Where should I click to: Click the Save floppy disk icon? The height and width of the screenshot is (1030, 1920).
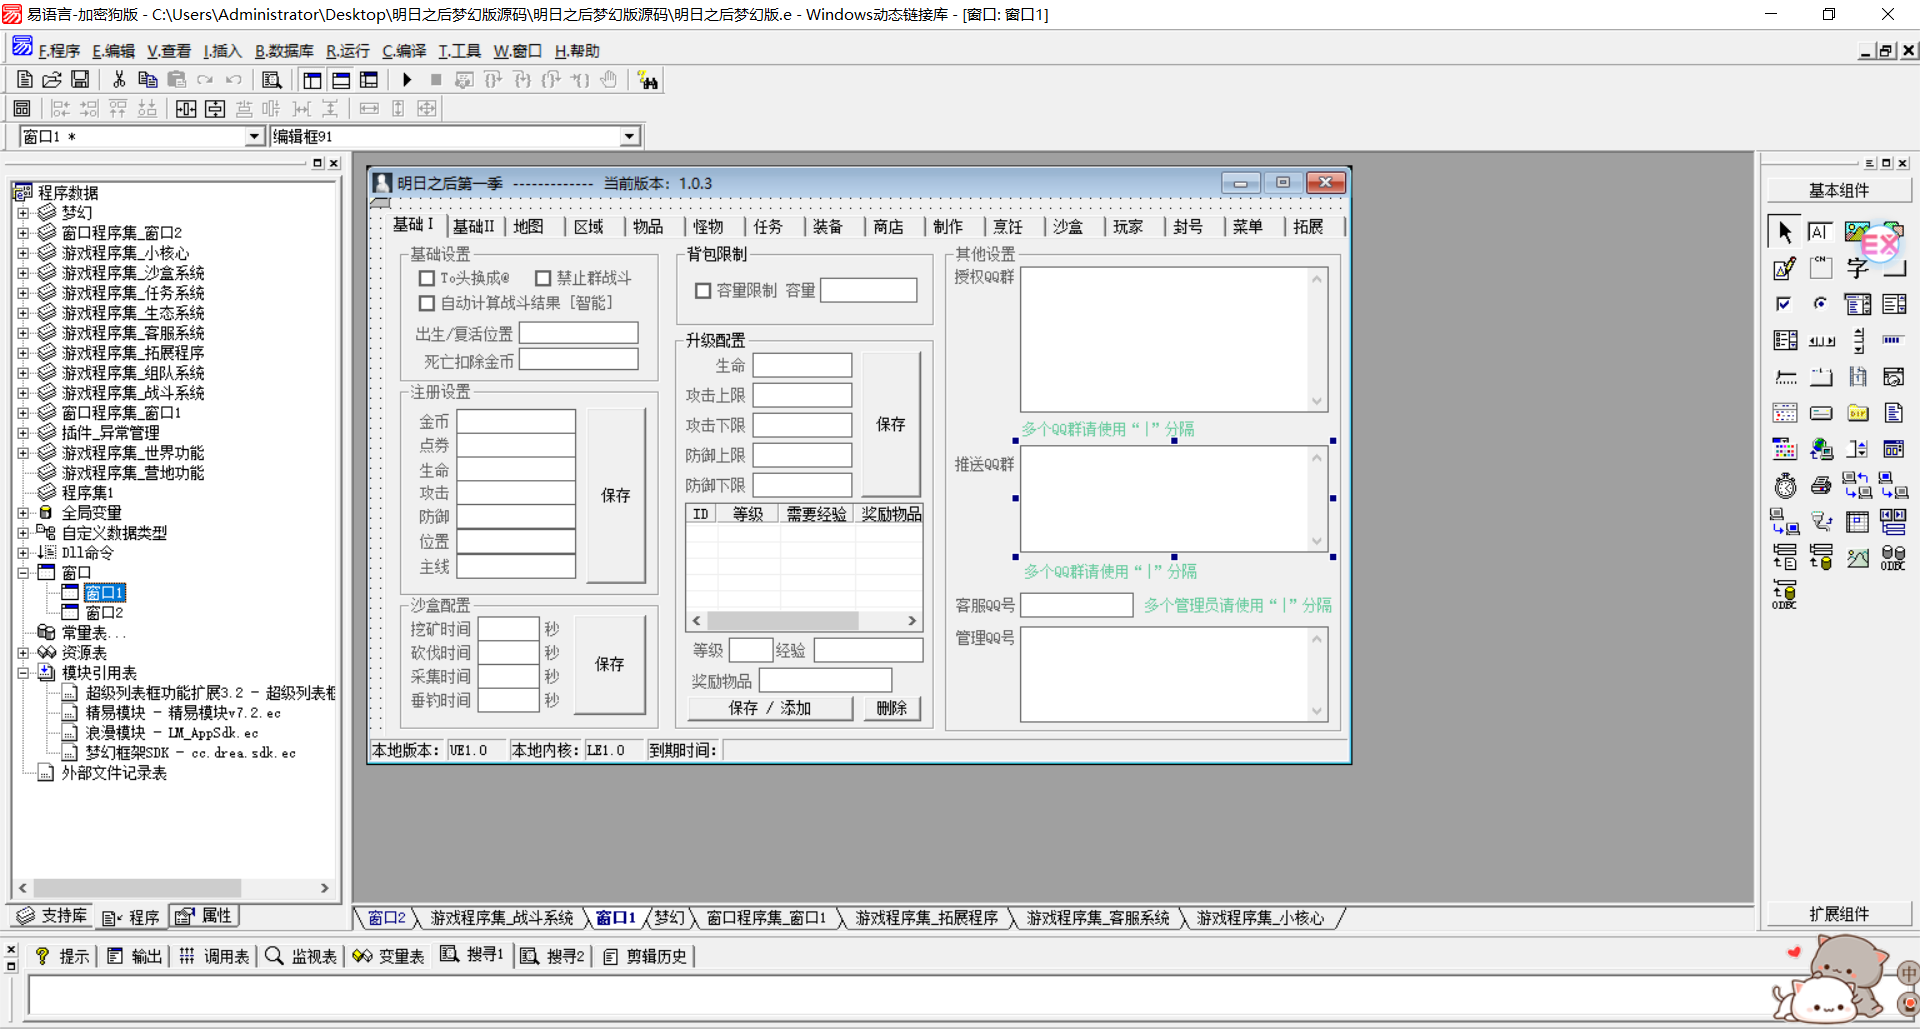[80, 80]
